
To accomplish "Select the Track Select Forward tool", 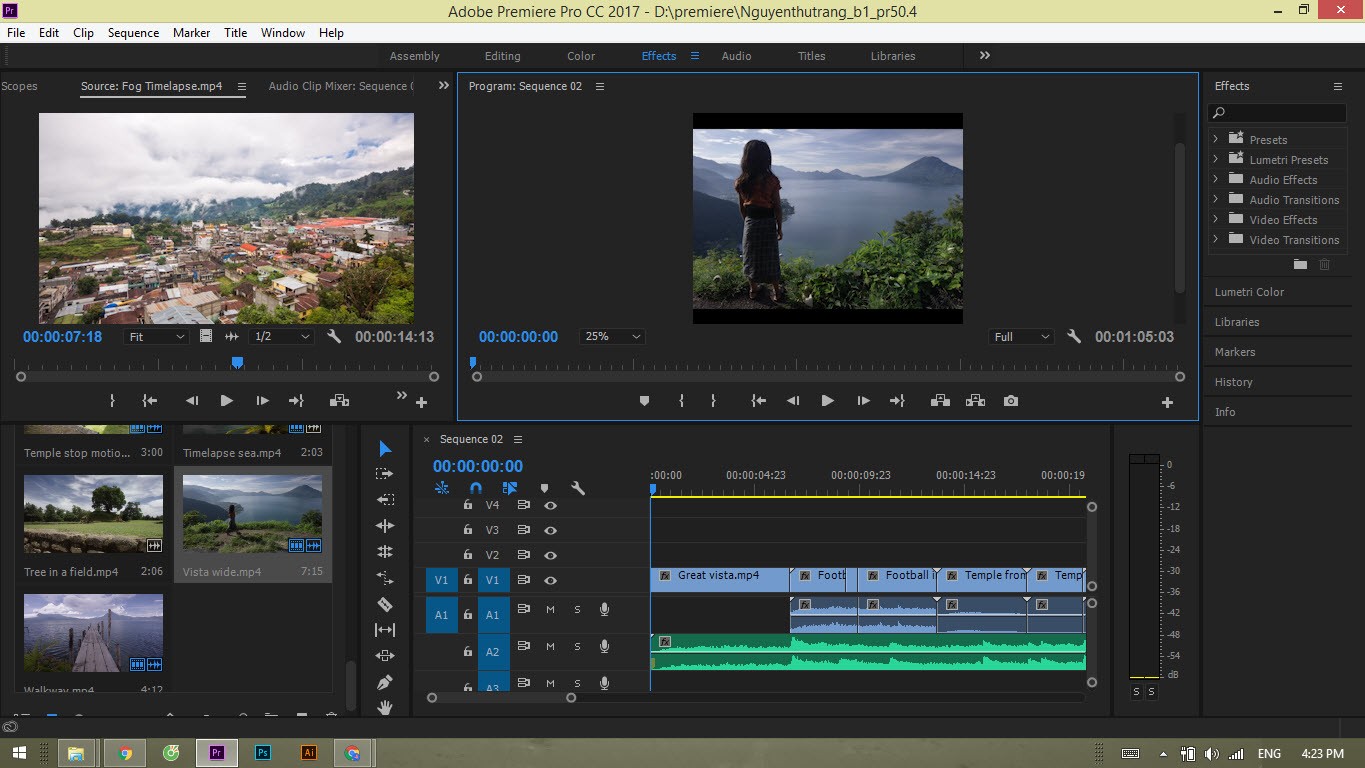I will click(x=385, y=473).
